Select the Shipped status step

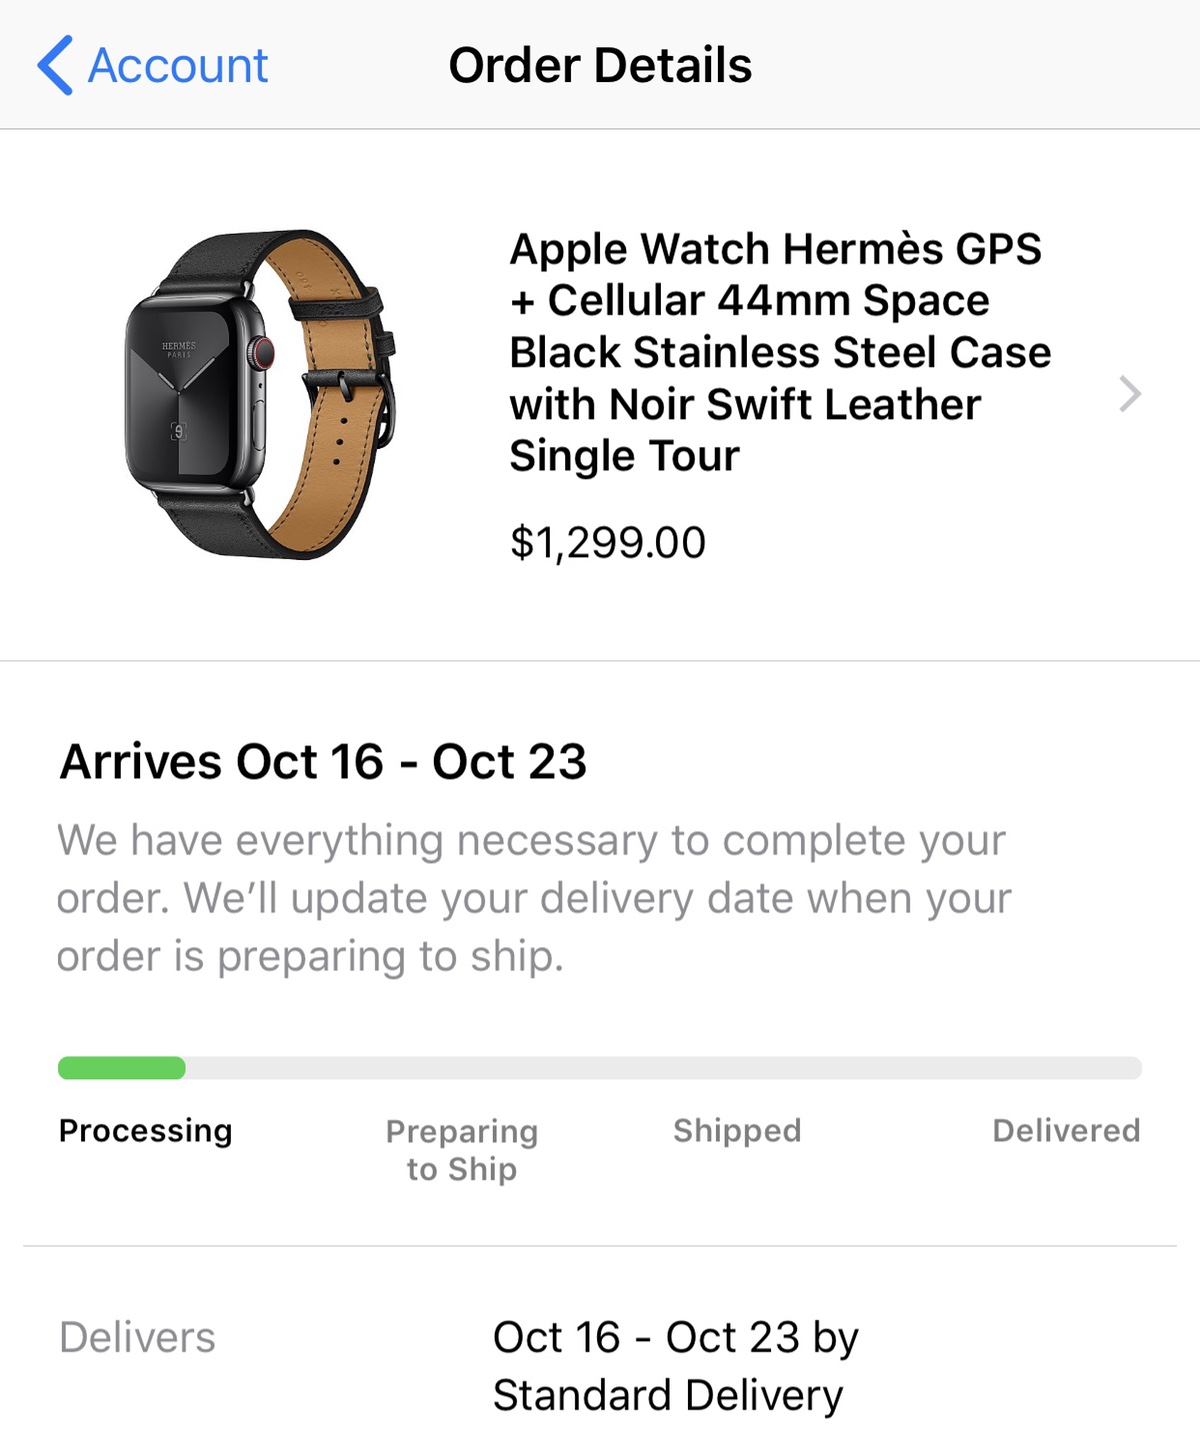737,1131
